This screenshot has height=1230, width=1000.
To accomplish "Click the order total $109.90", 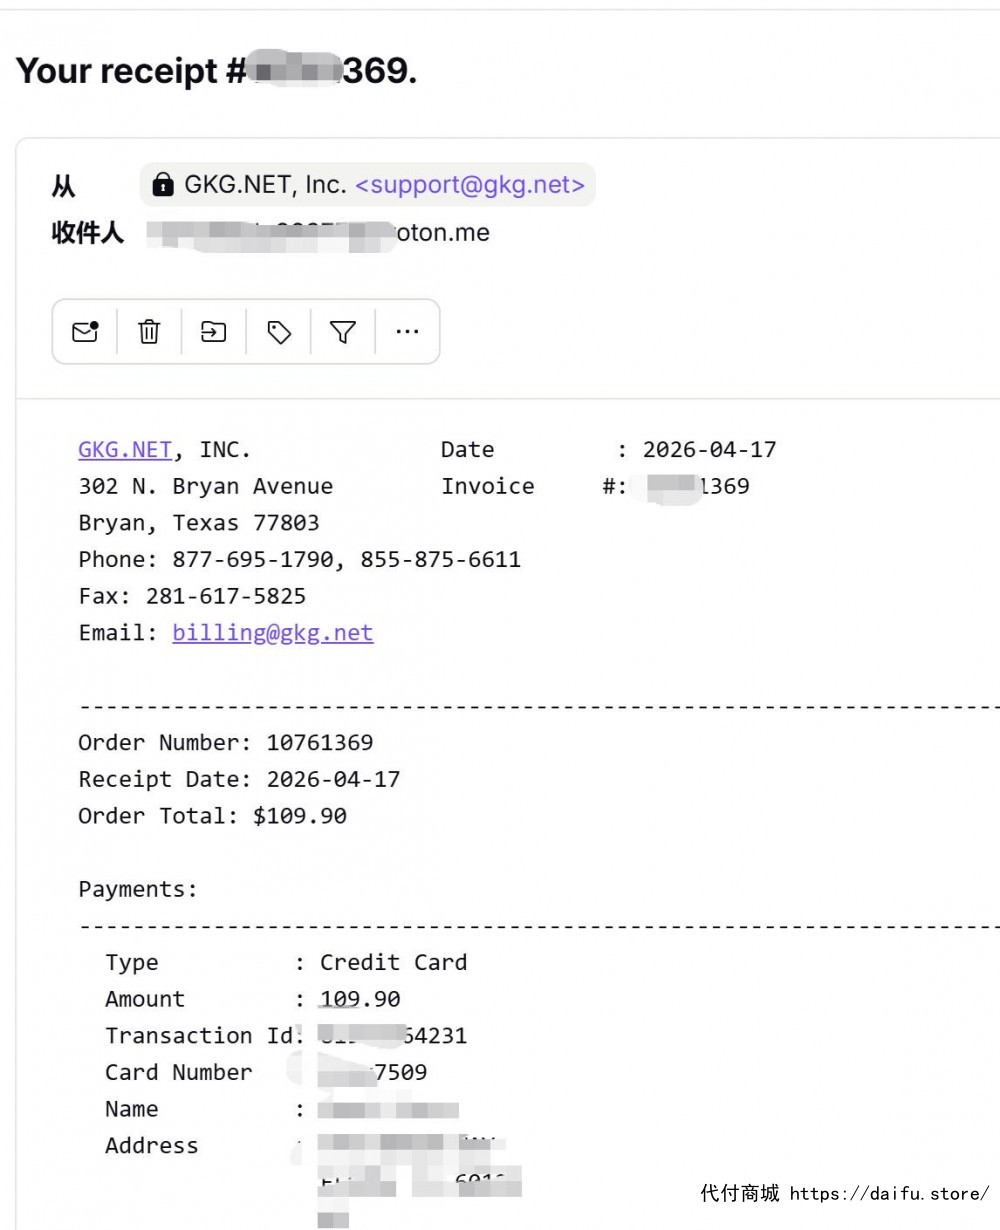I will pos(299,816).
